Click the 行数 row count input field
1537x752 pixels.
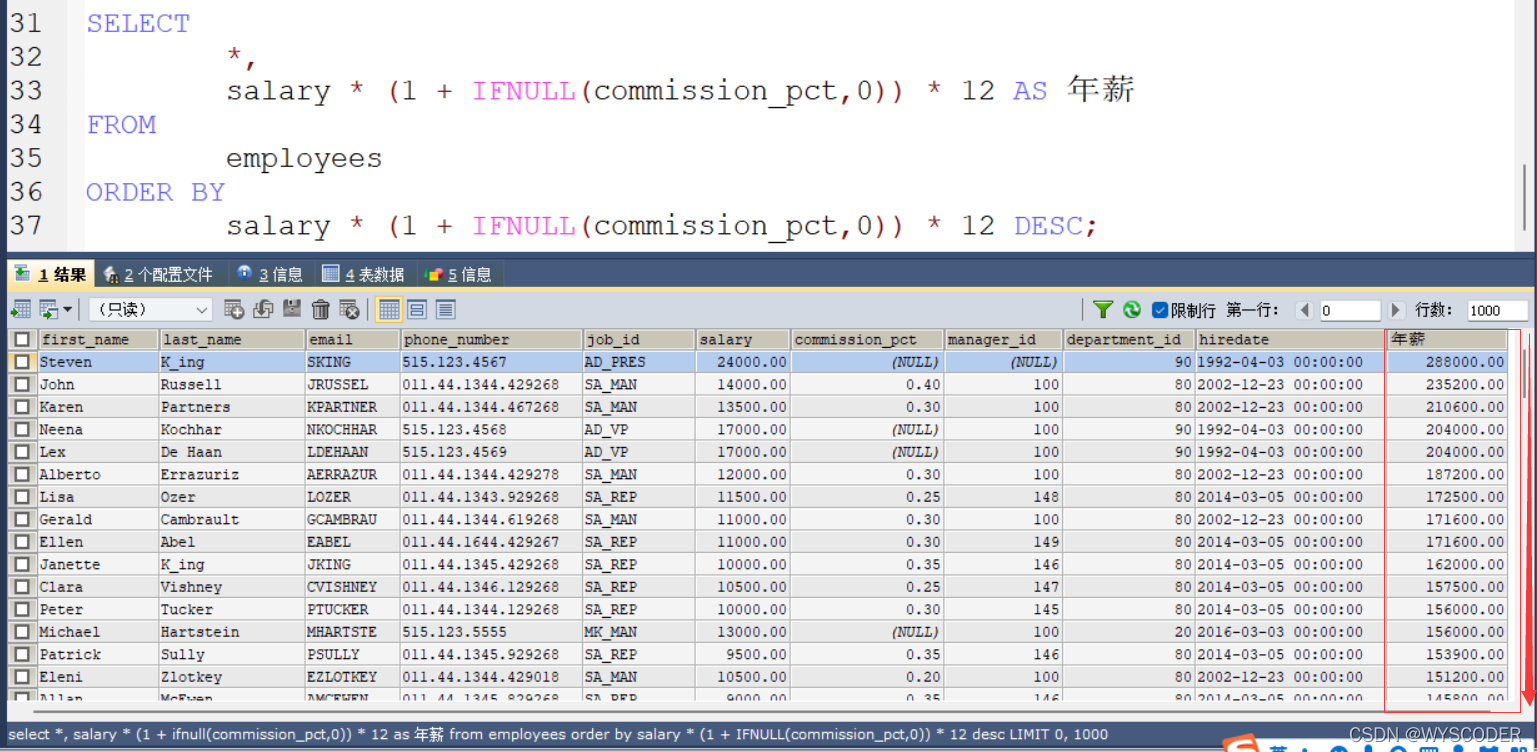[1497, 310]
